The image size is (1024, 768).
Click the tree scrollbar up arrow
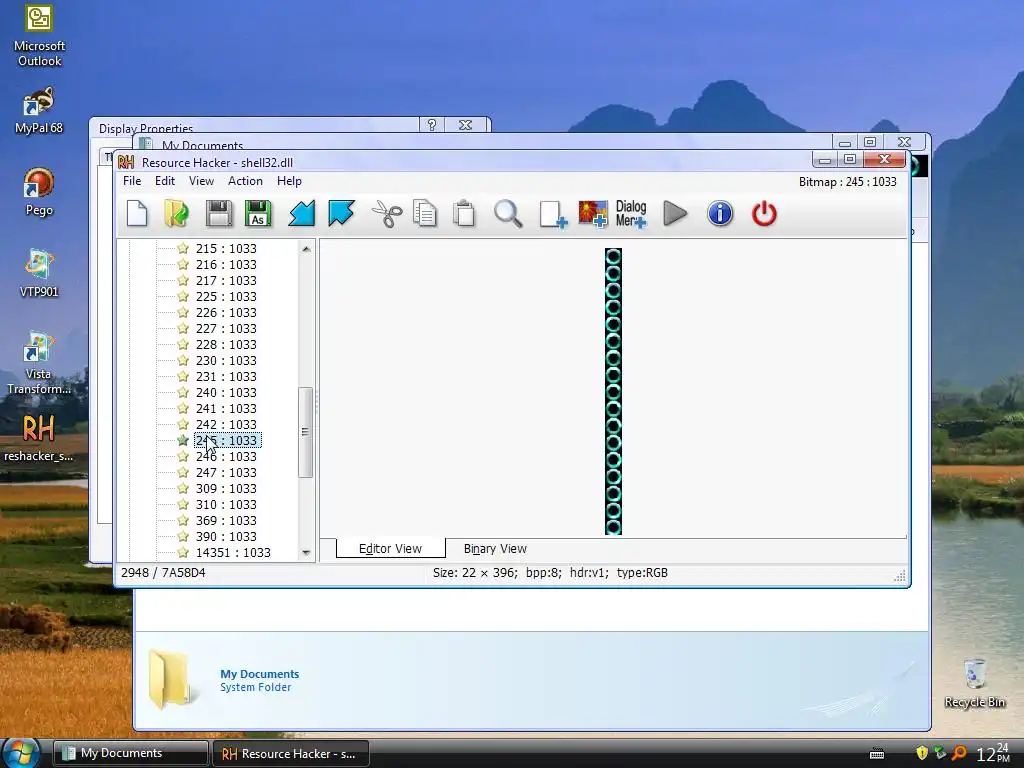pos(306,249)
